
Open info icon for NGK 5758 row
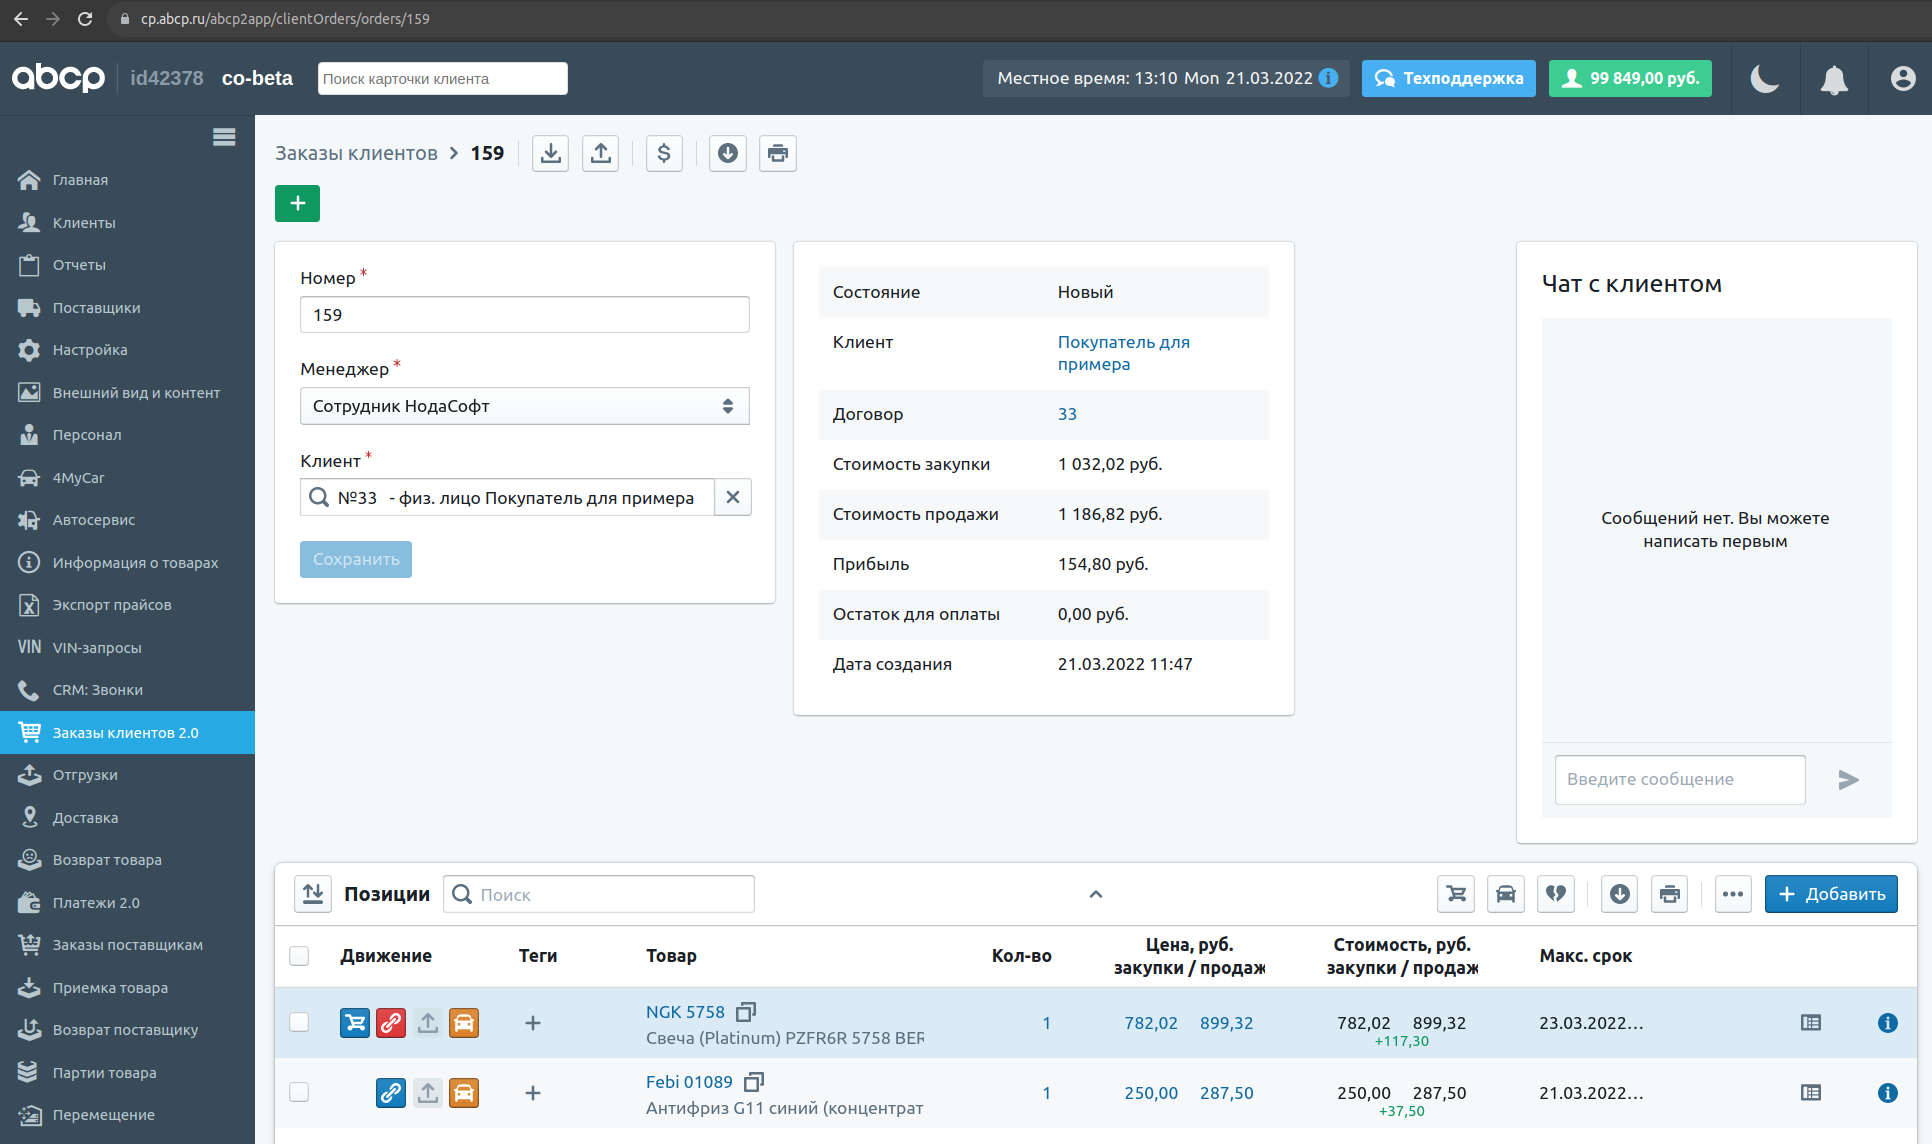pos(1888,1022)
